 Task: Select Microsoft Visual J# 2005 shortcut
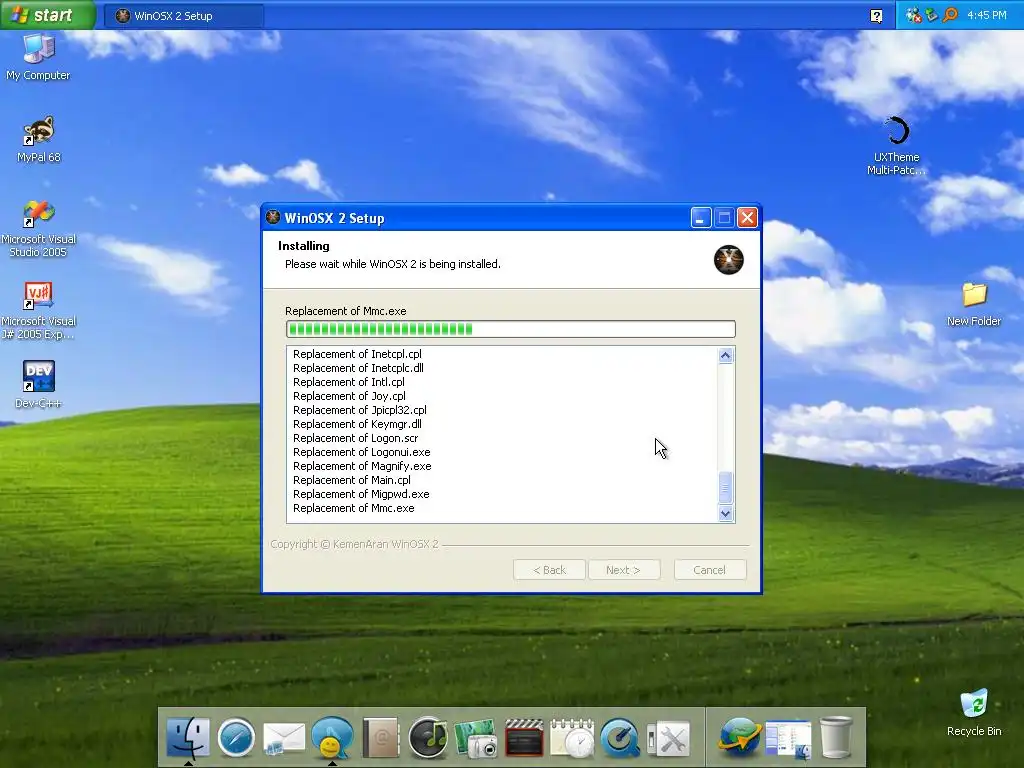38,311
